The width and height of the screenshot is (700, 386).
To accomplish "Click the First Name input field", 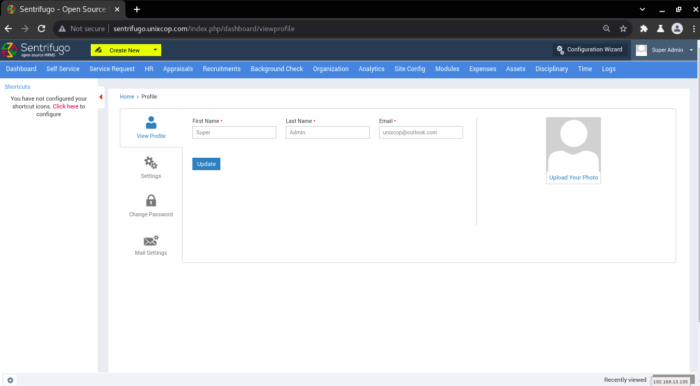I will (234, 132).
